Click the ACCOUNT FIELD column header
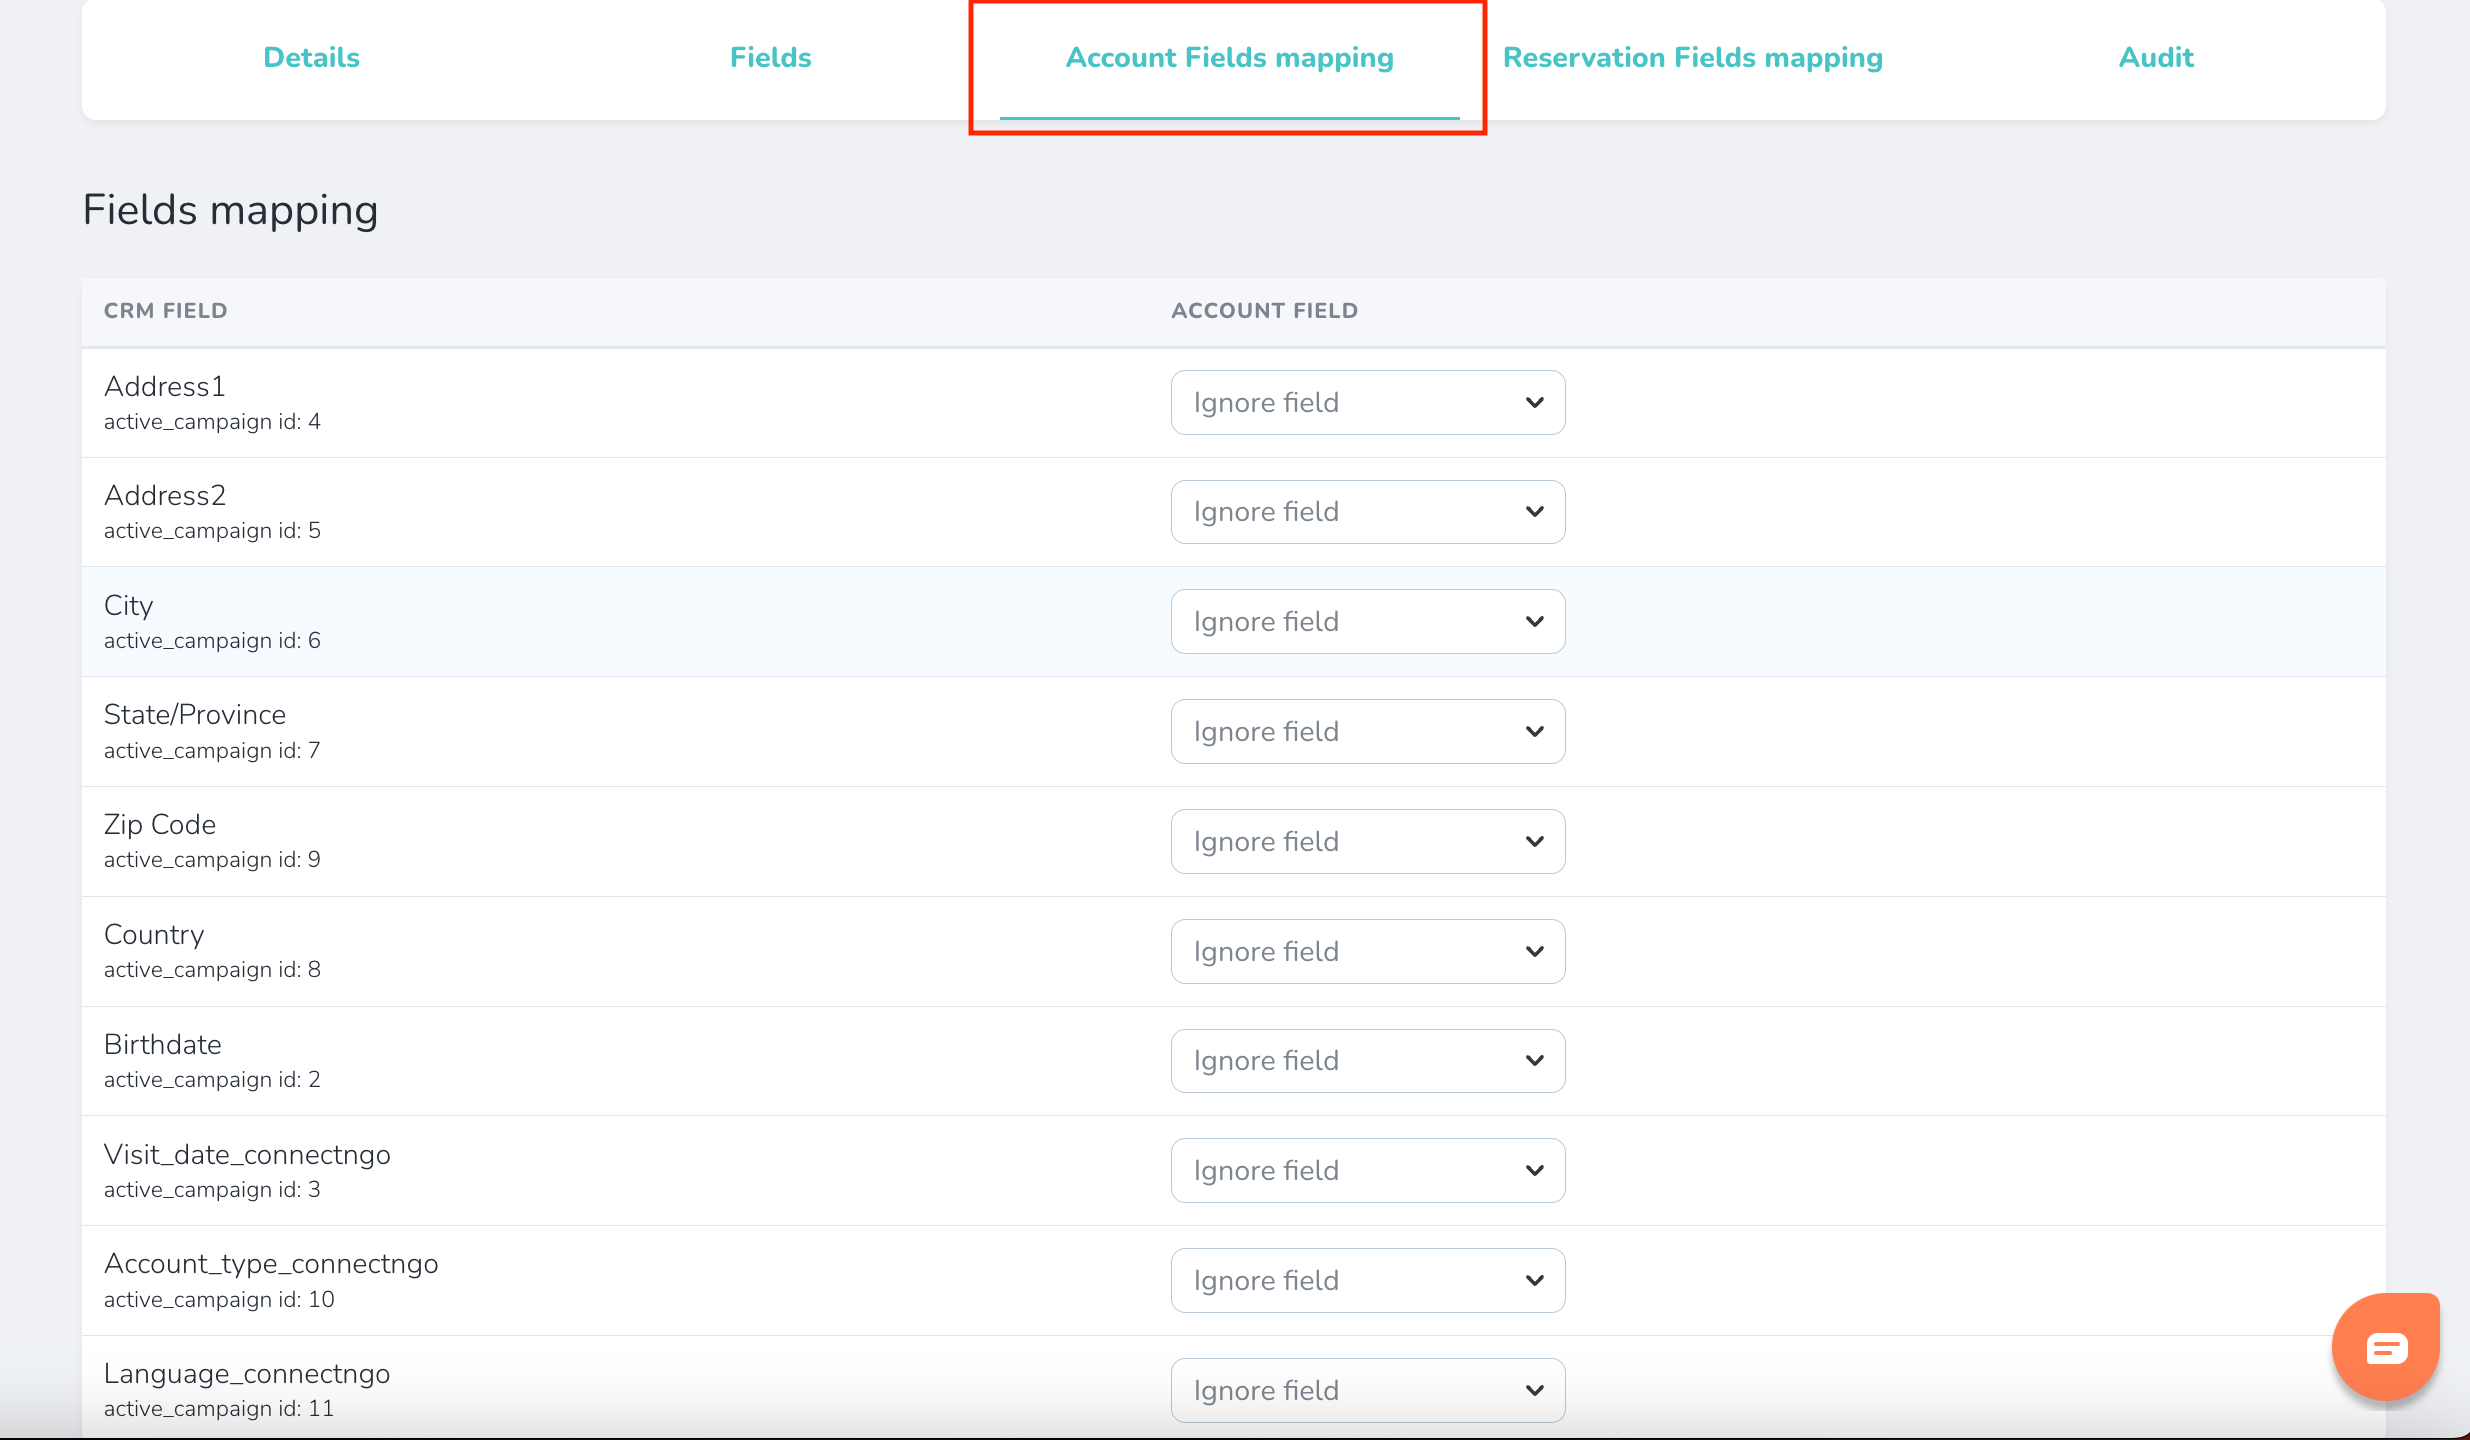The image size is (2470, 1440). (1264, 311)
